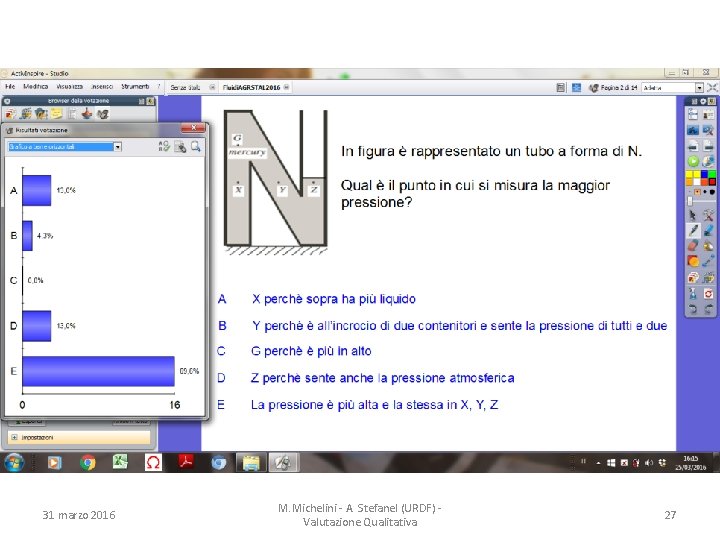Select the Fill bucket tool
720x540 pixels.
tap(709, 246)
